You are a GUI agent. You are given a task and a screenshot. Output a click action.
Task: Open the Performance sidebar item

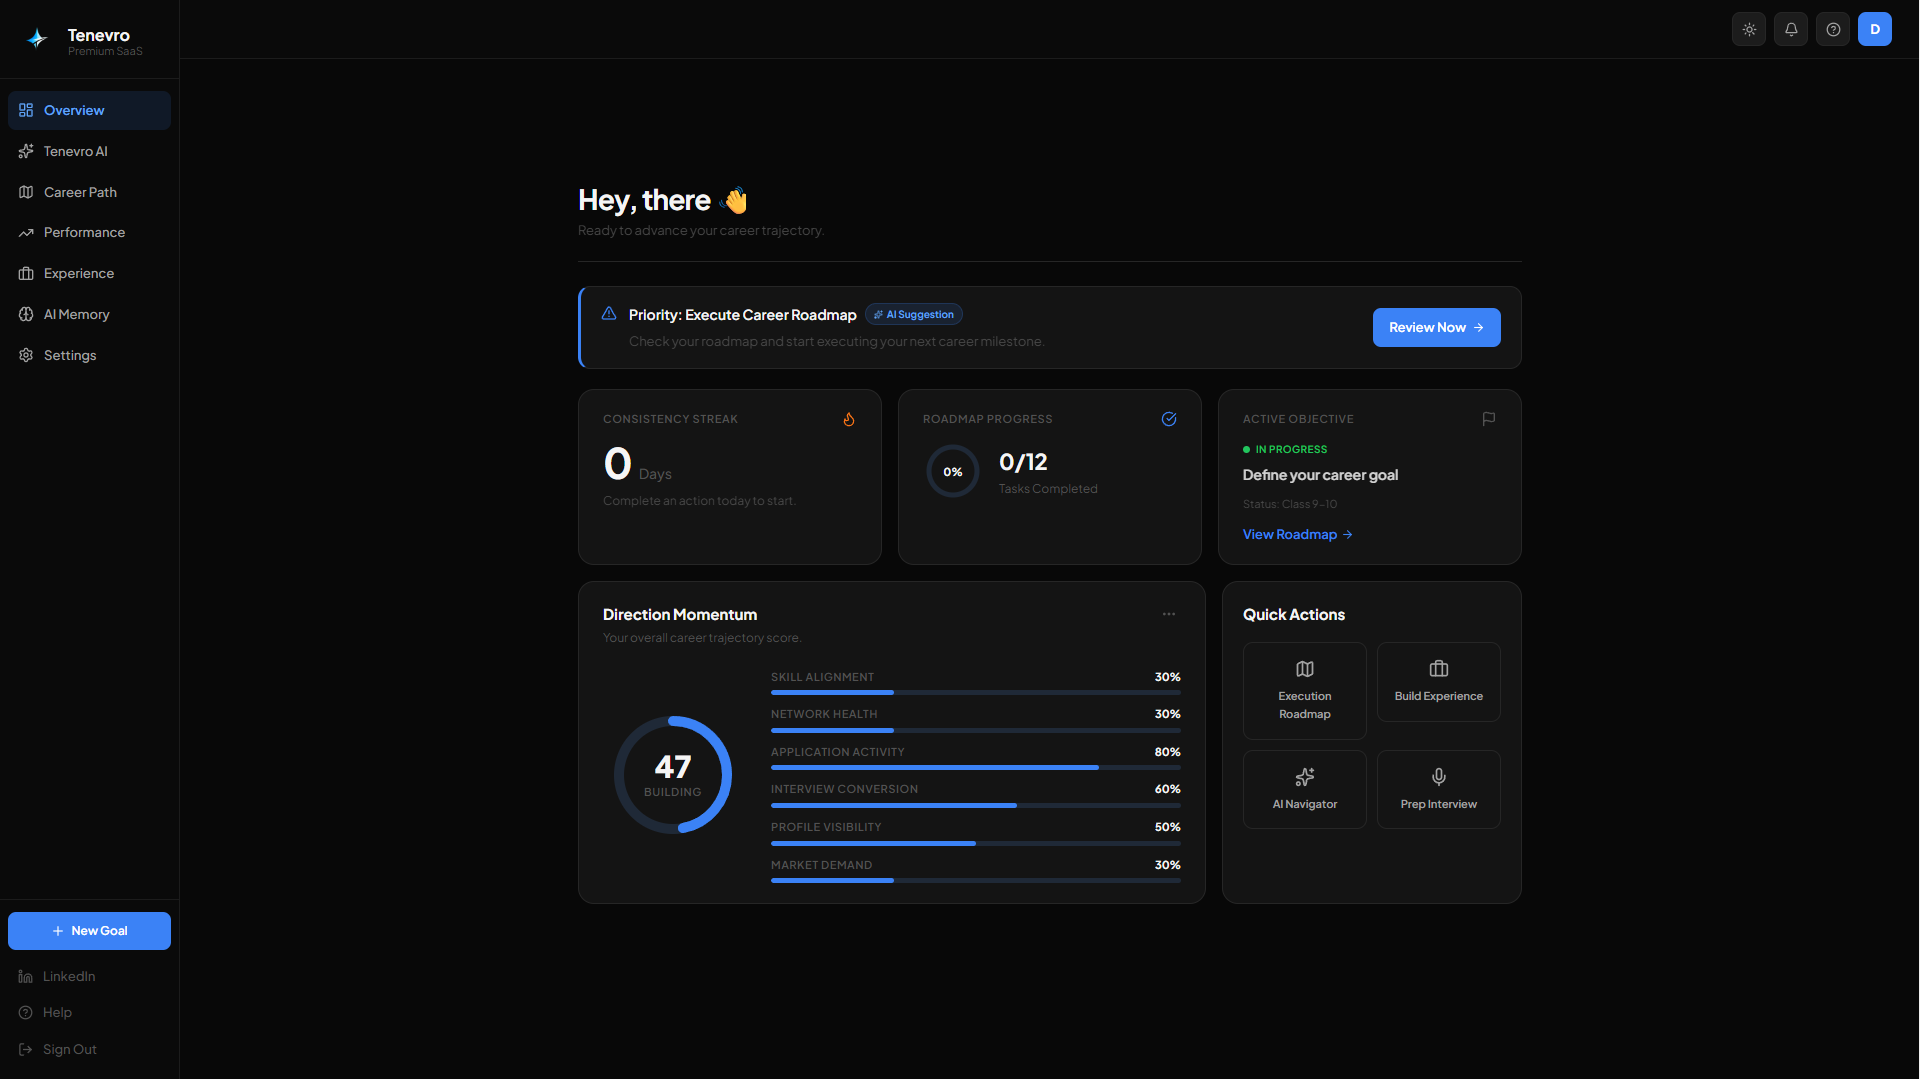click(89, 232)
